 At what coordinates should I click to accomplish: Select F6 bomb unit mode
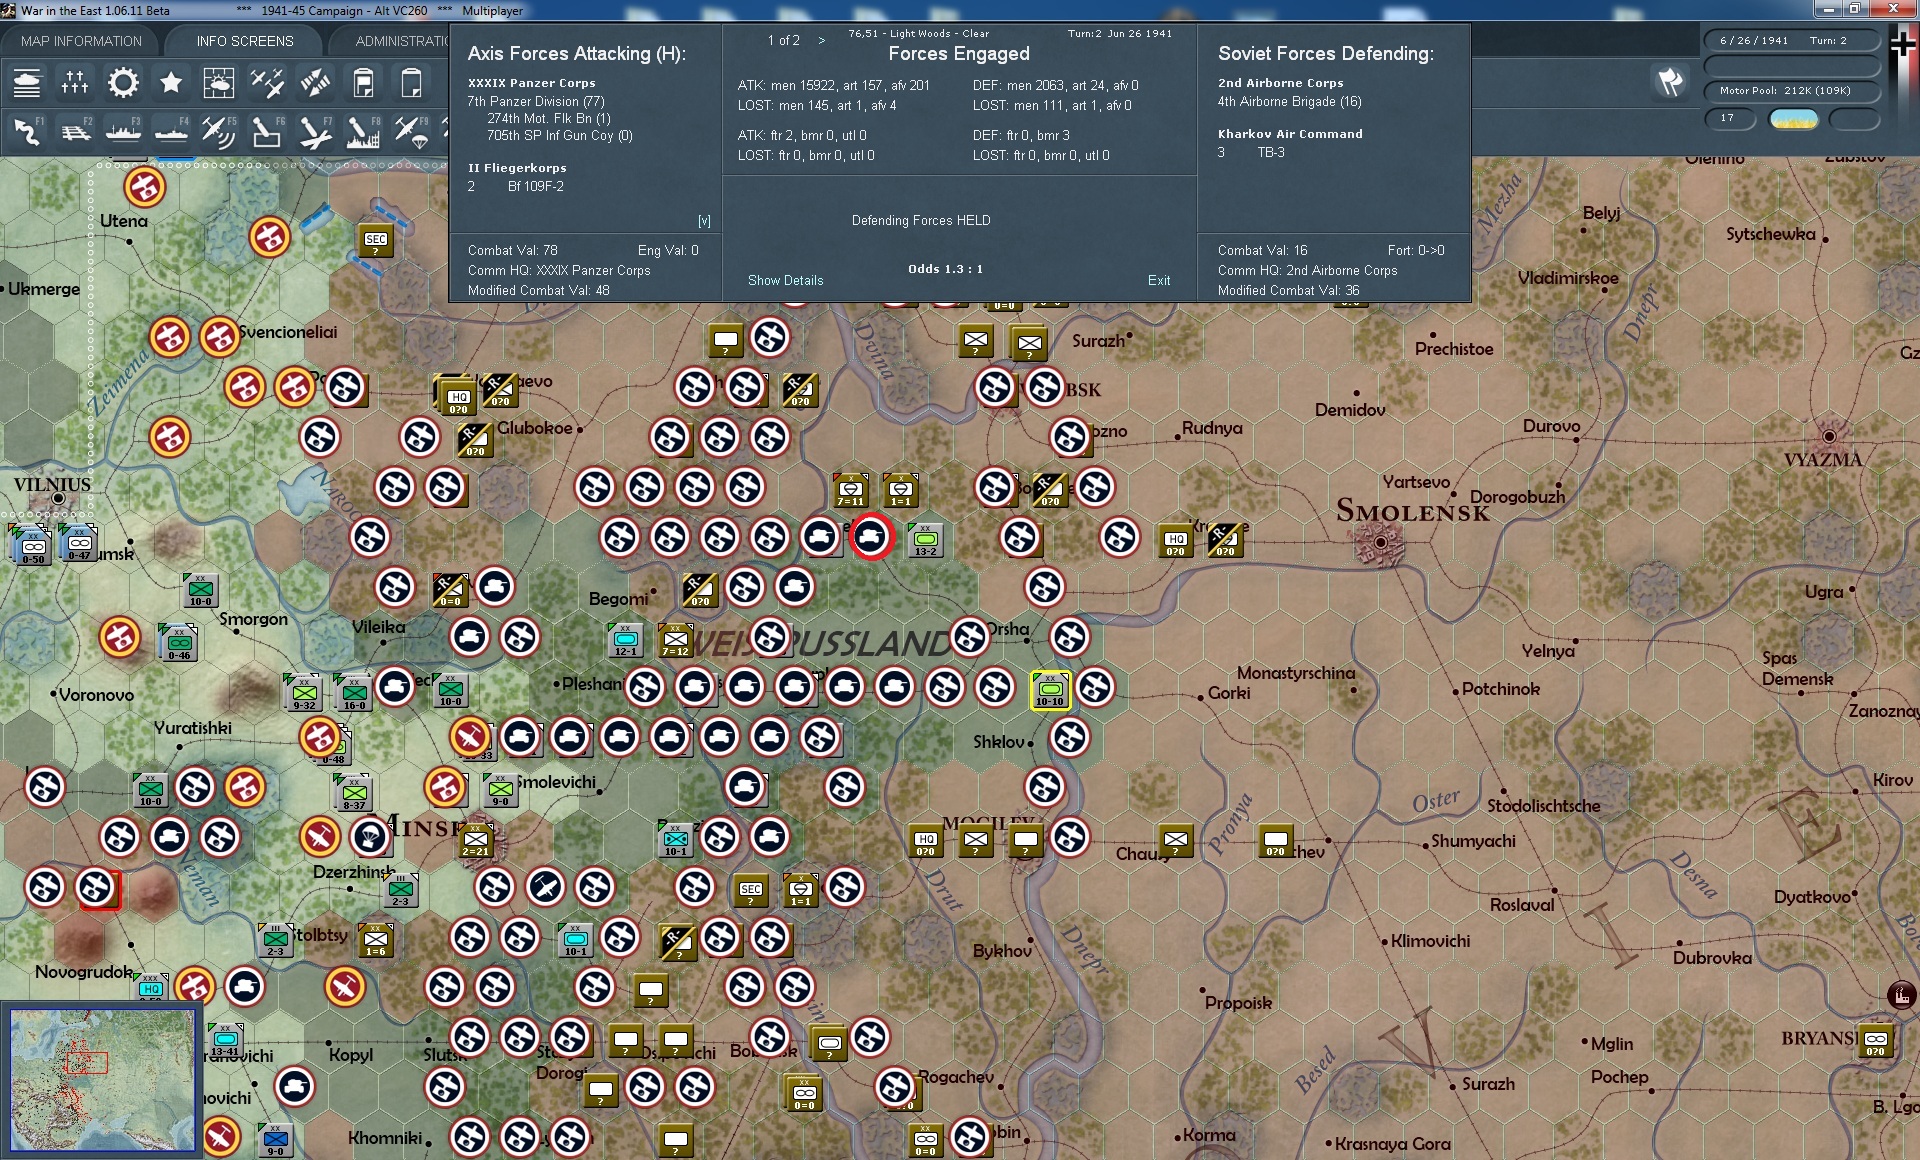[x=267, y=132]
